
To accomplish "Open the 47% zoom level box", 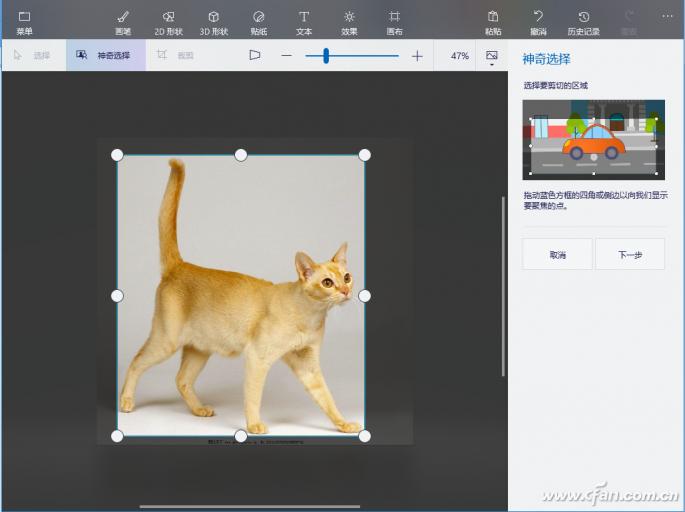I will click(459, 56).
